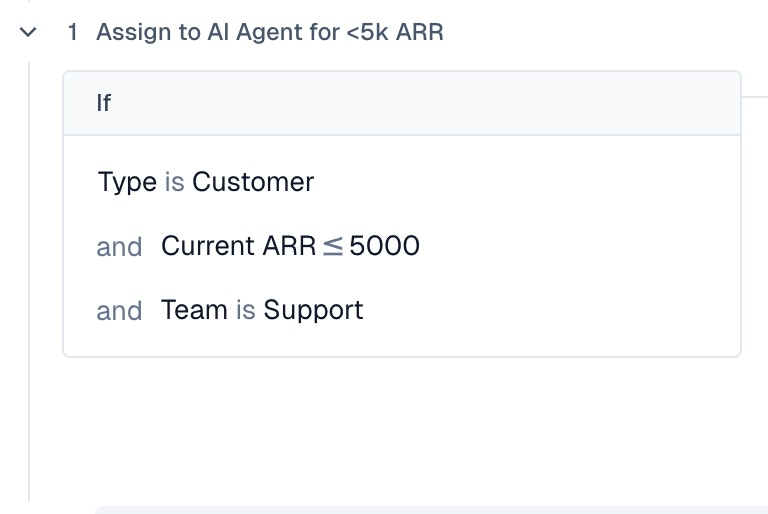Screen dimensions: 768x514
Task: Toggle the second 'and' connector before Team
Action: click(x=119, y=310)
